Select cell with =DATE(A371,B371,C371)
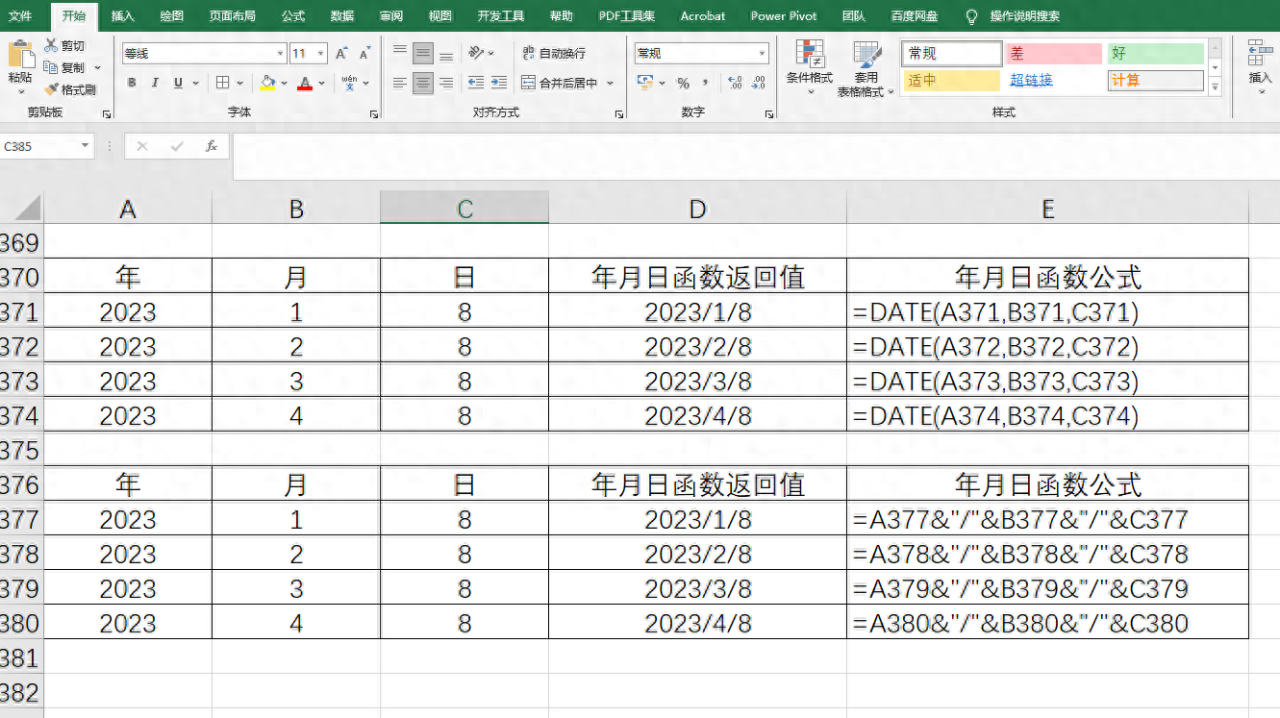The width and height of the screenshot is (1280, 718). [1047, 312]
